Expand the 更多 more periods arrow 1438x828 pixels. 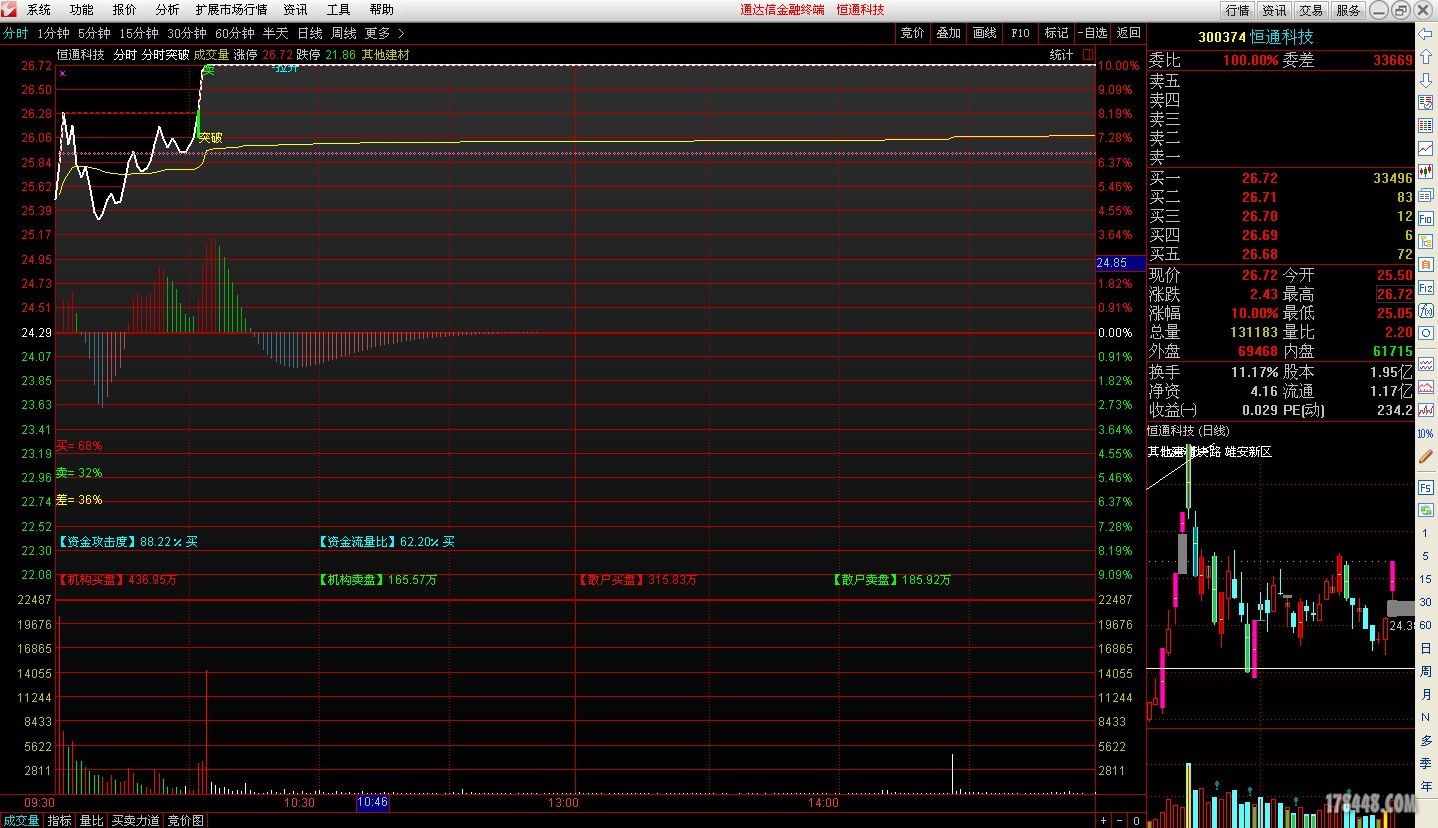click(401, 33)
